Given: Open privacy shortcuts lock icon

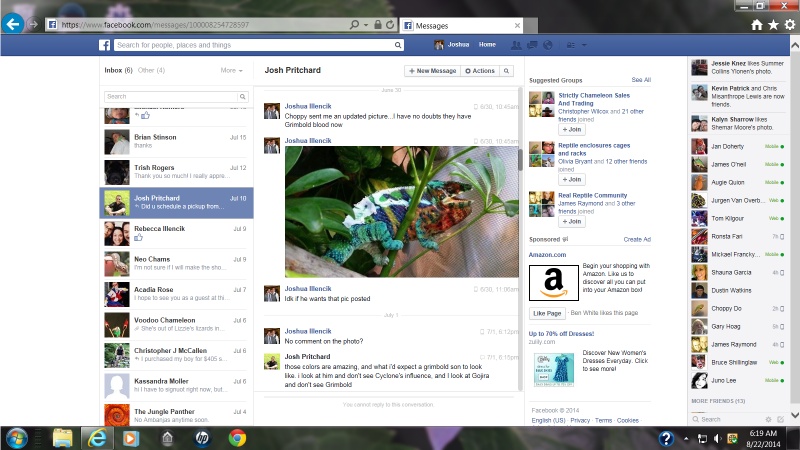Looking at the screenshot, I should [571, 45].
